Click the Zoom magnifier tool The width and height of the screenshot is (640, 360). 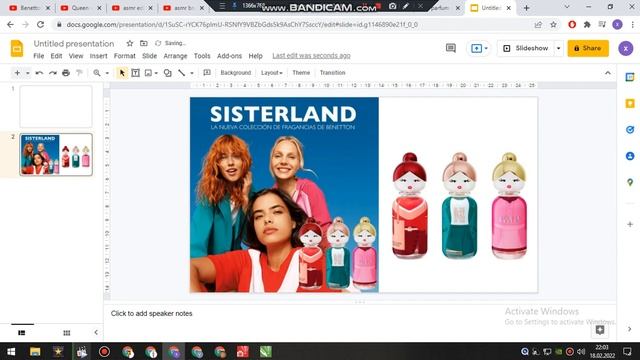(97, 73)
